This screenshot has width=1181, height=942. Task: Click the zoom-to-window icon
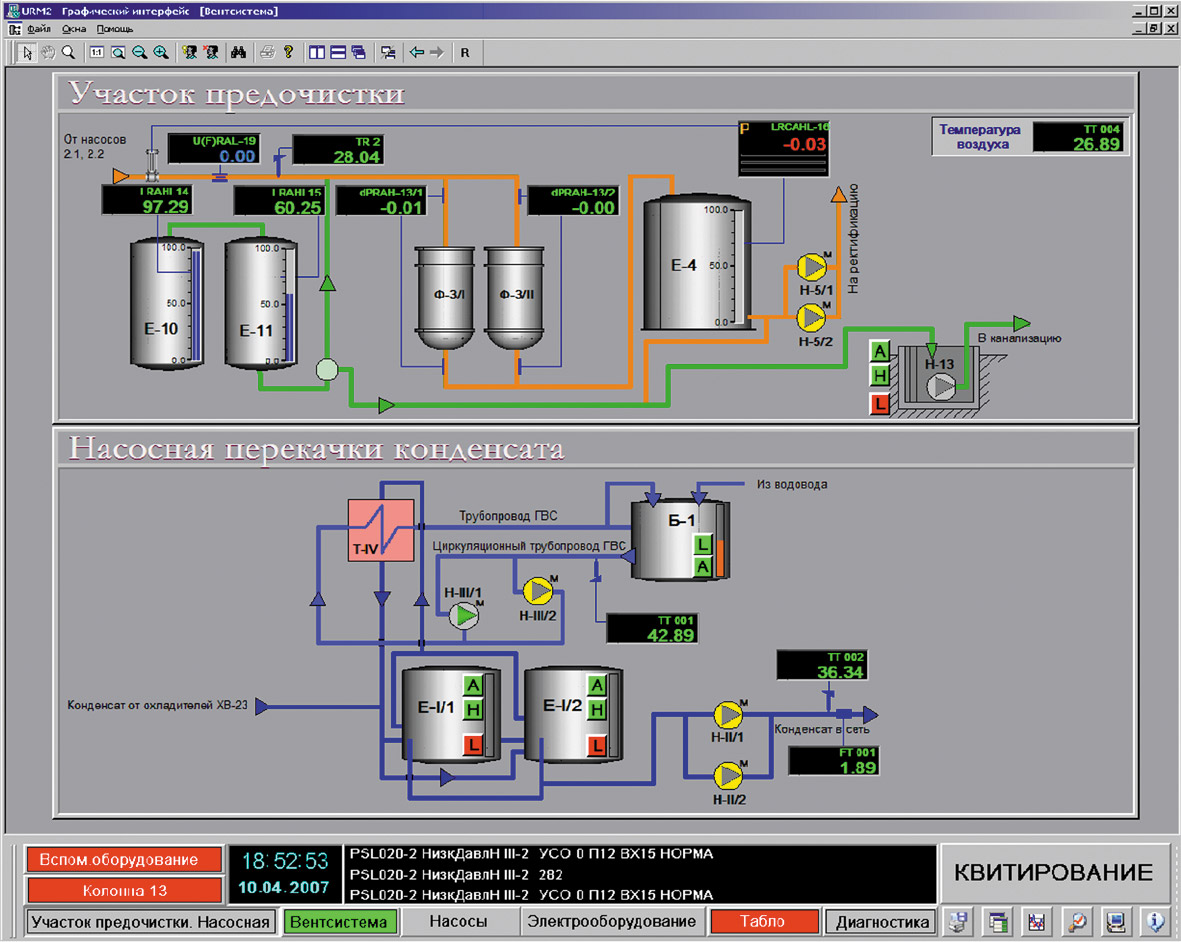tap(118, 53)
